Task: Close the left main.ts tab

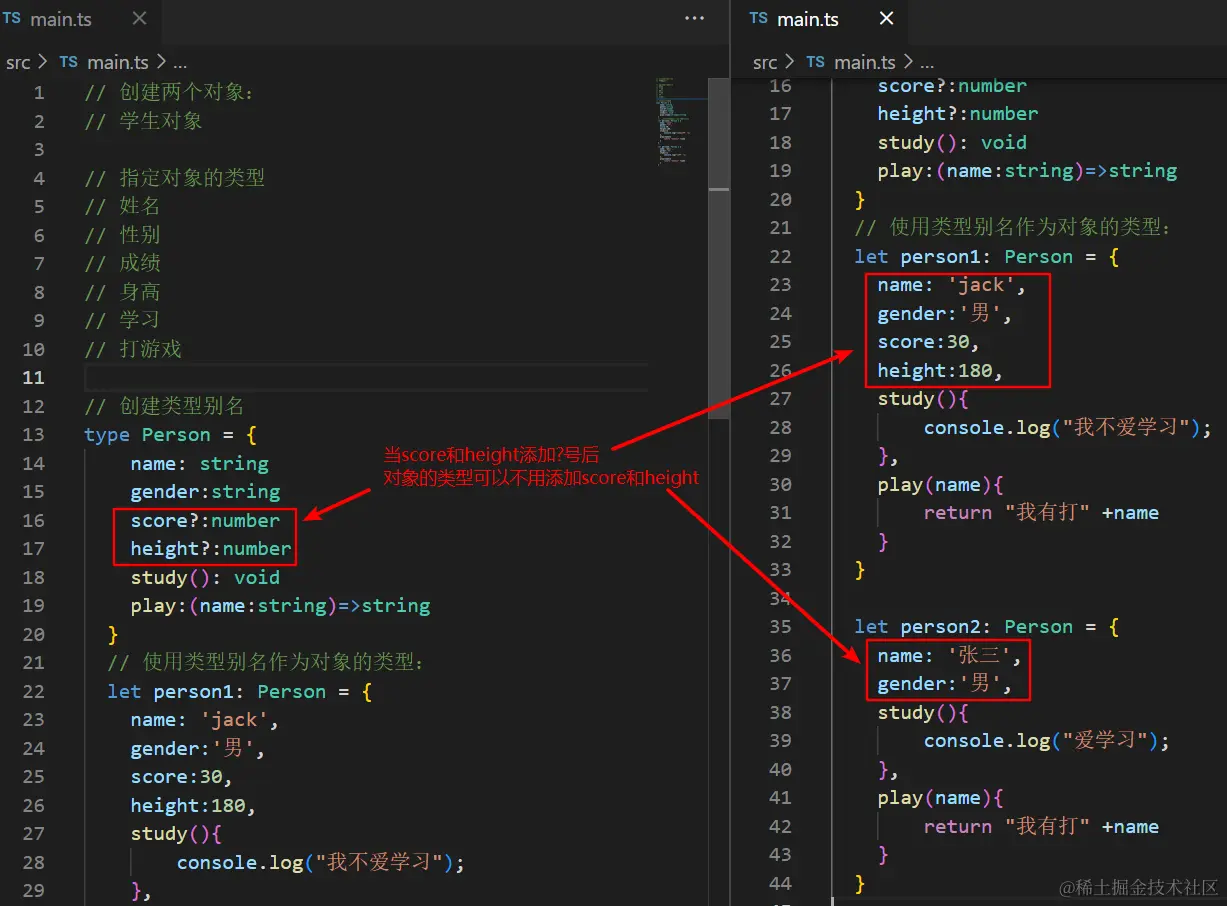Action: [x=140, y=18]
